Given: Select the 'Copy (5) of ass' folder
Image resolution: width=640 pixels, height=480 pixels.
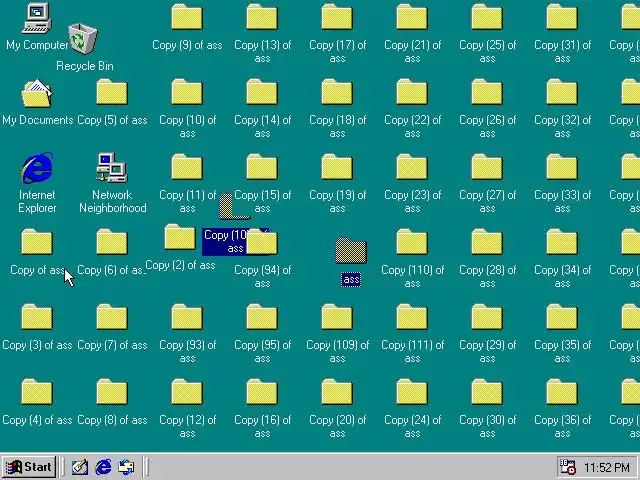Looking at the screenshot, I should click(x=112, y=92).
